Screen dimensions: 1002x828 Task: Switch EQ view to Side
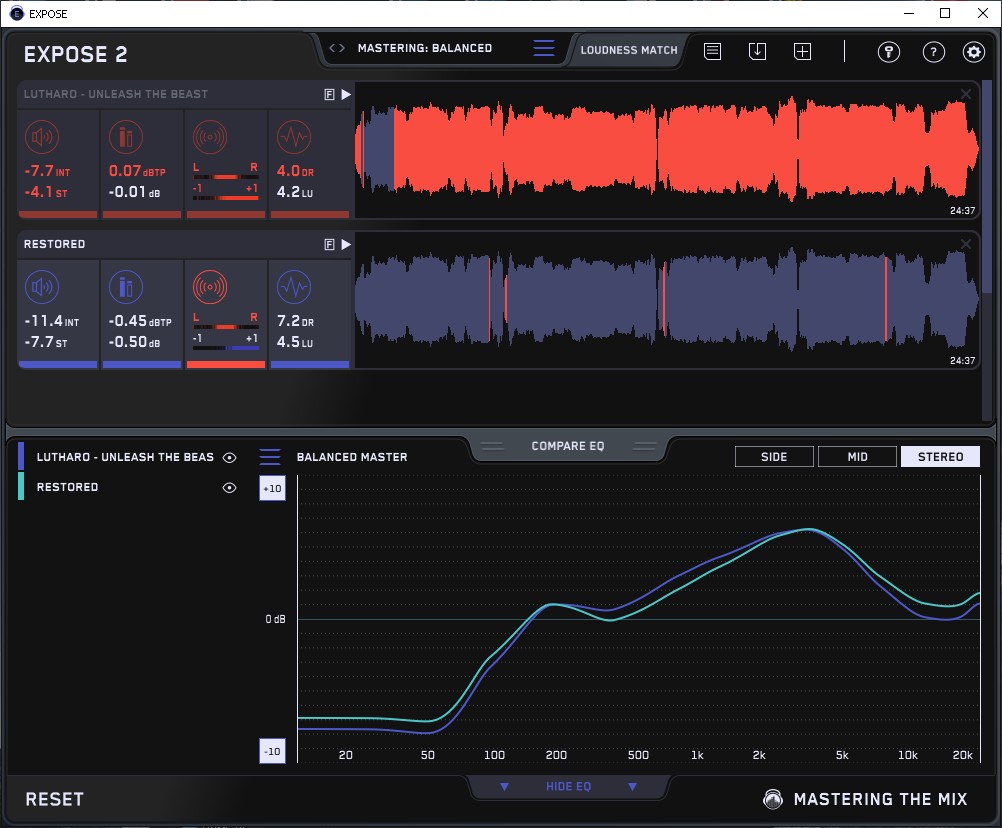coord(774,457)
